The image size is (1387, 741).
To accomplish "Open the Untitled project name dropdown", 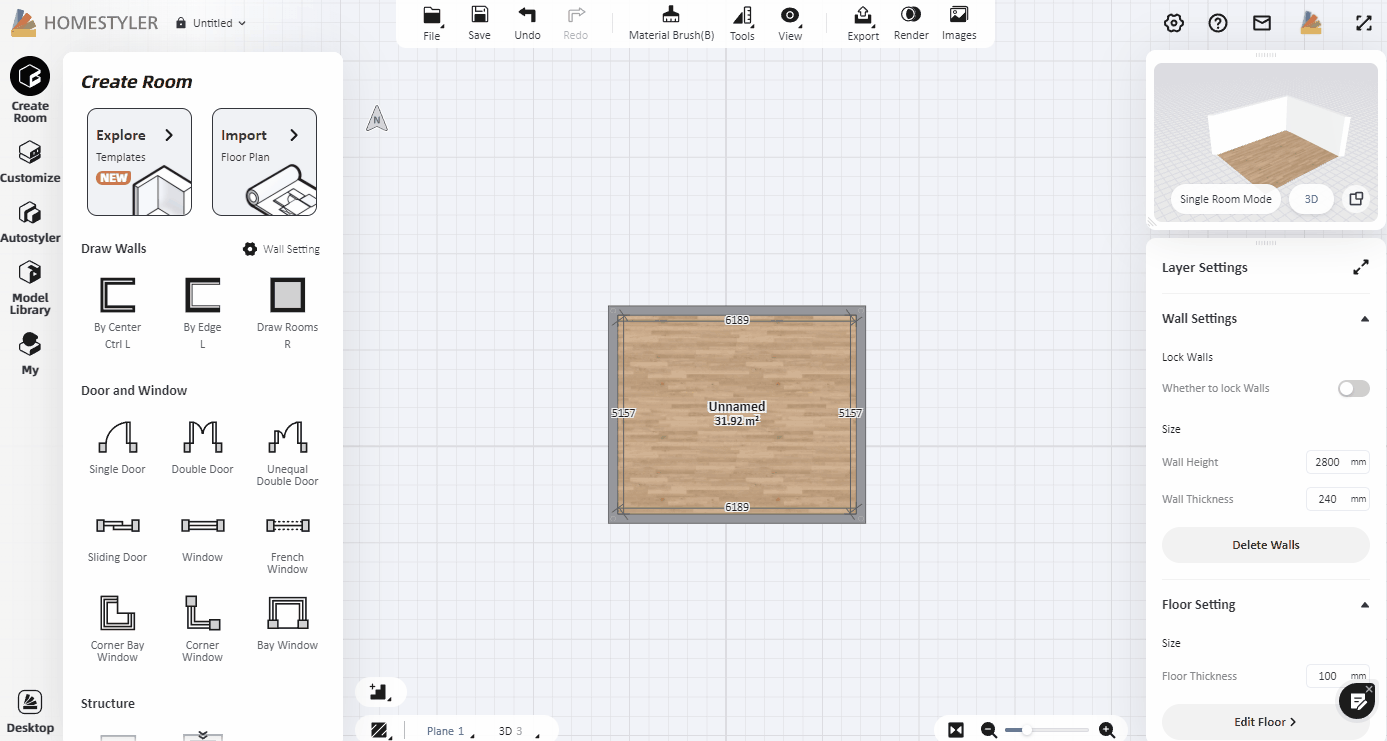I will pos(212,23).
